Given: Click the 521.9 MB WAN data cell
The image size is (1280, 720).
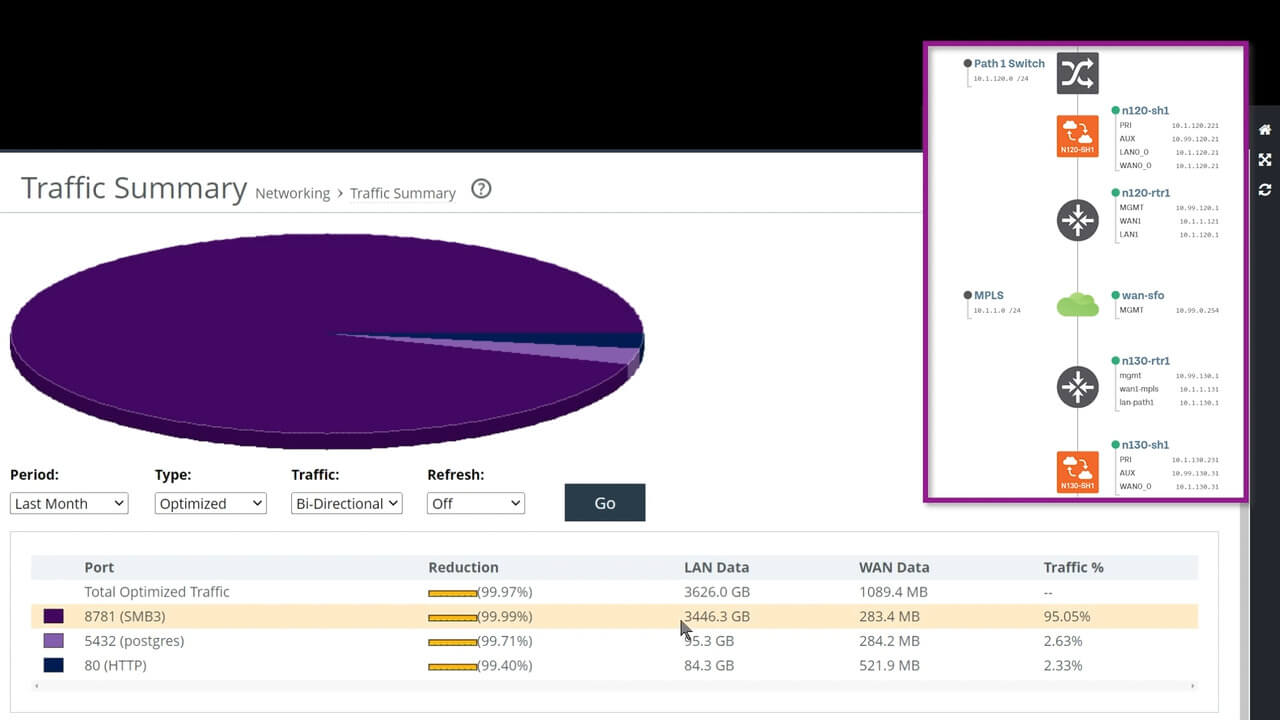Looking at the screenshot, I should (x=889, y=665).
